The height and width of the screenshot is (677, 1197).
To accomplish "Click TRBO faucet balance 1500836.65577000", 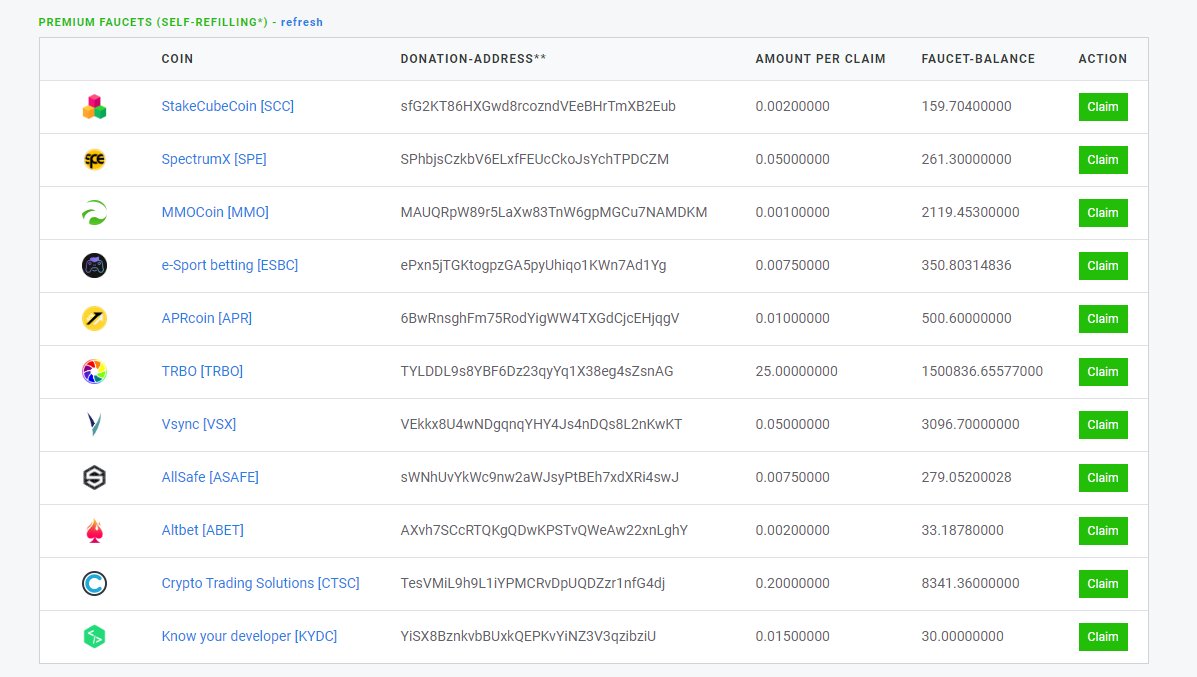I will coord(982,371).
